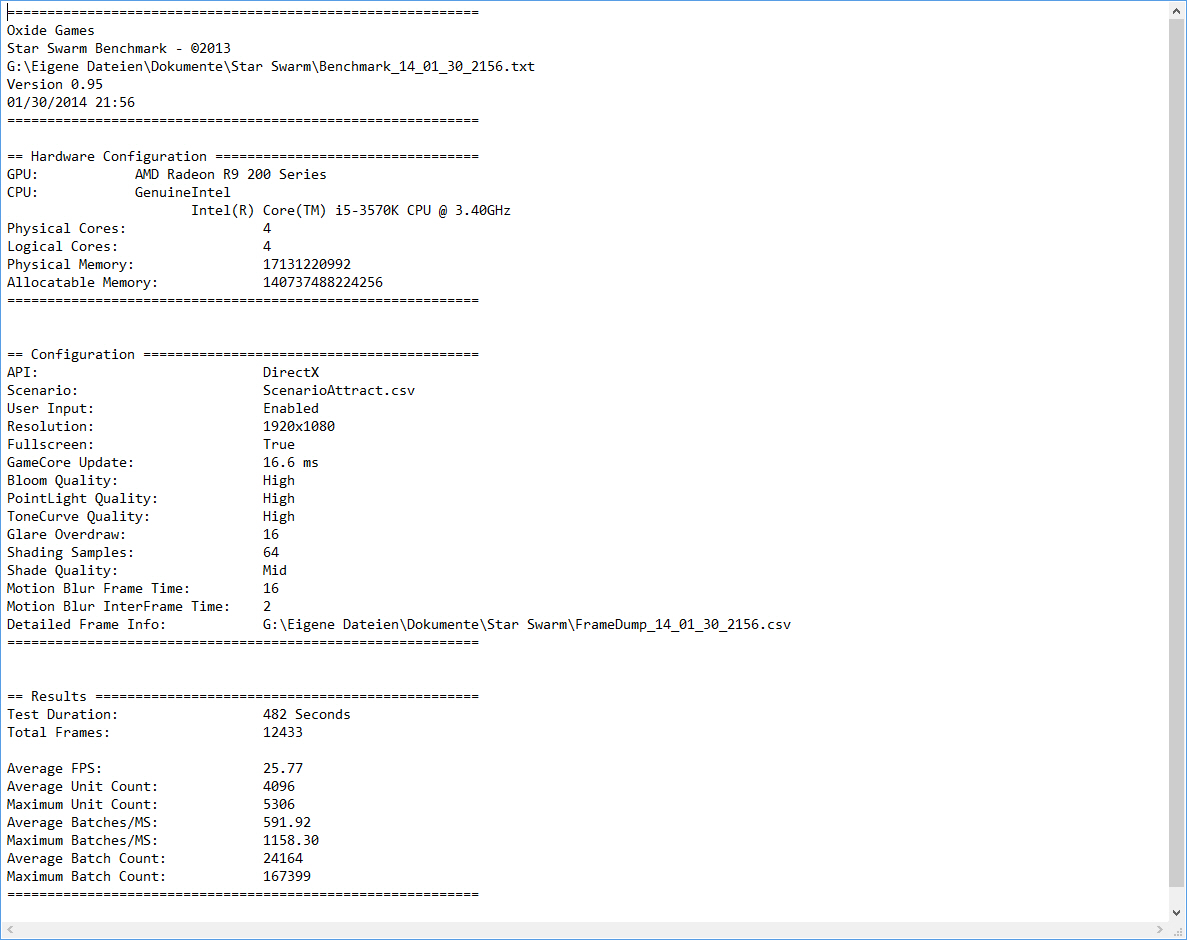Click the "PointLight Quality:" label
This screenshot has width=1187, height=940.
click(83, 499)
